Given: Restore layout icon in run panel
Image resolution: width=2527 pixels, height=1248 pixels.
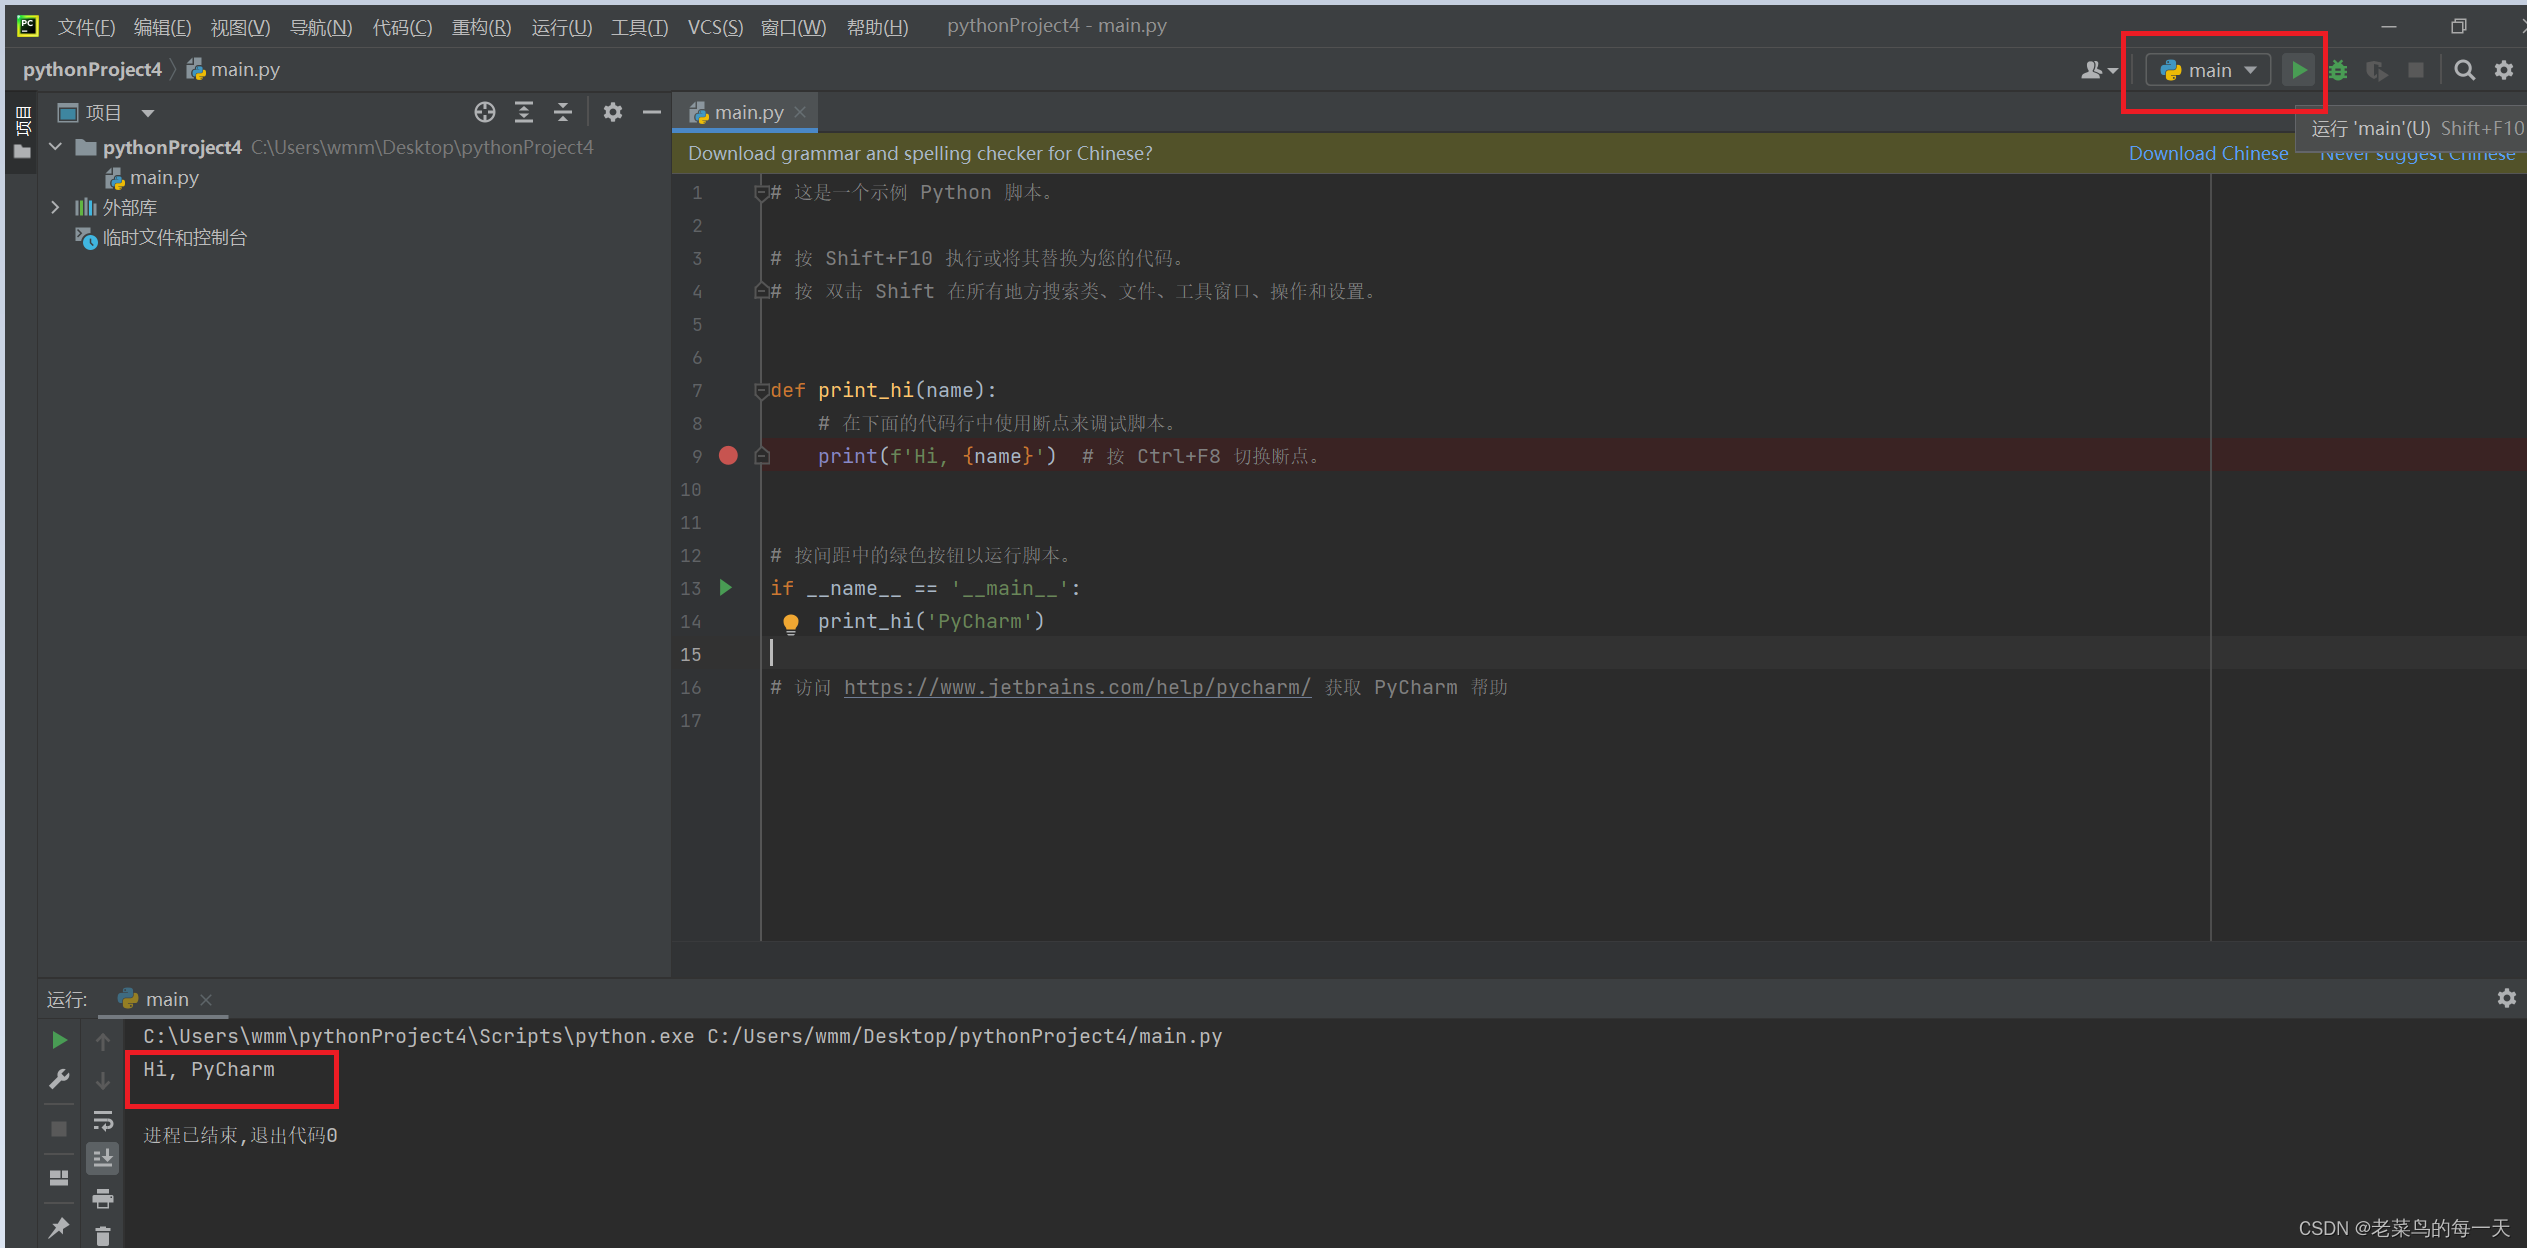Looking at the screenshot, I should coord(59,1178).
